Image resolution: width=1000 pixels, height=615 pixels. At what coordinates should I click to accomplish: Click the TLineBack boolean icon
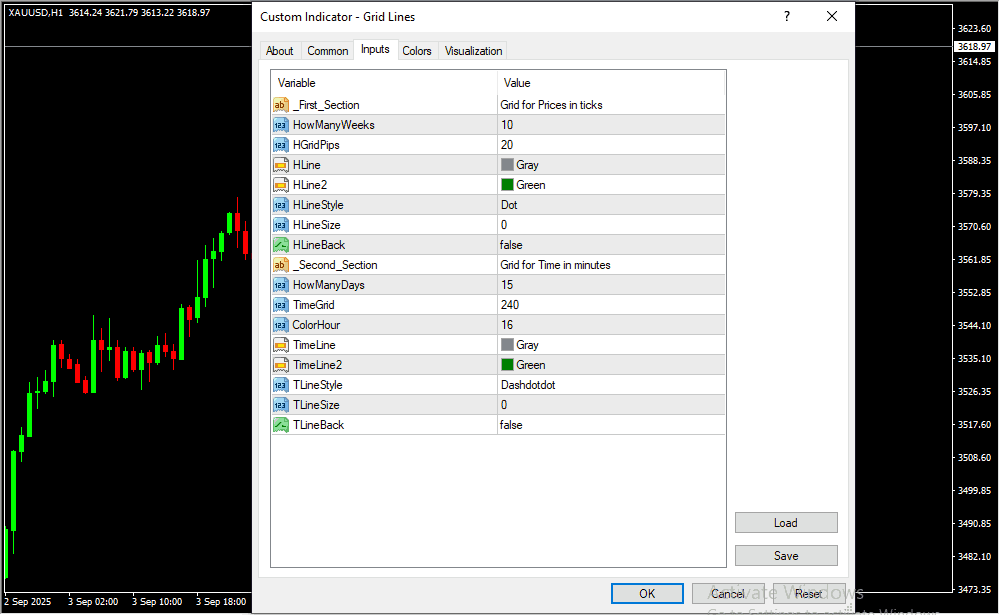(x=280, y=425)
